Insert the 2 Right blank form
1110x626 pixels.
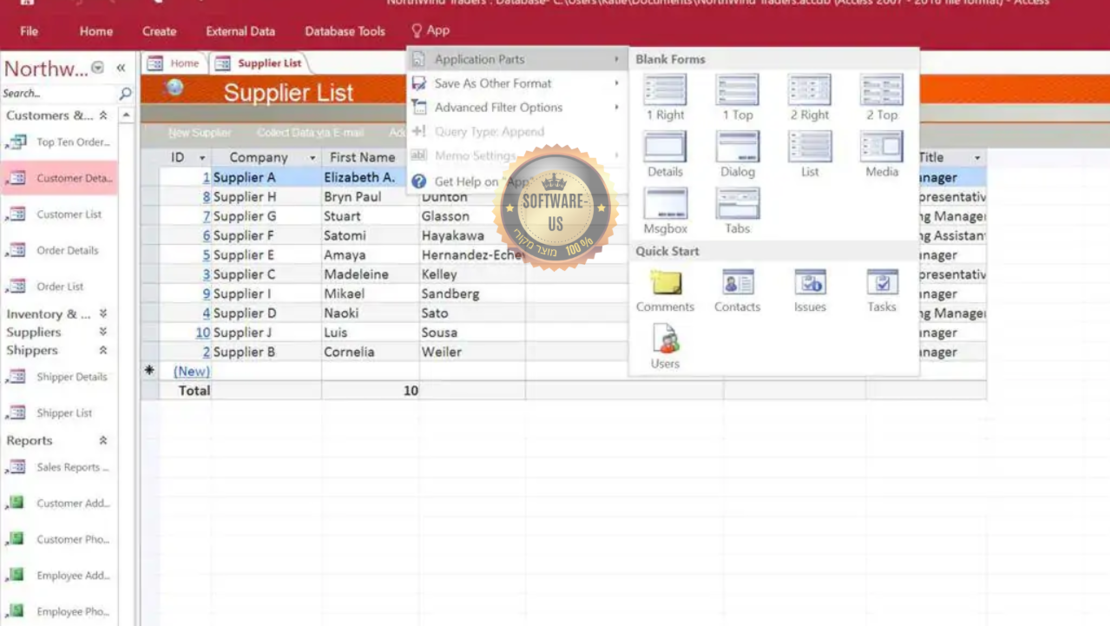point(809,98)
